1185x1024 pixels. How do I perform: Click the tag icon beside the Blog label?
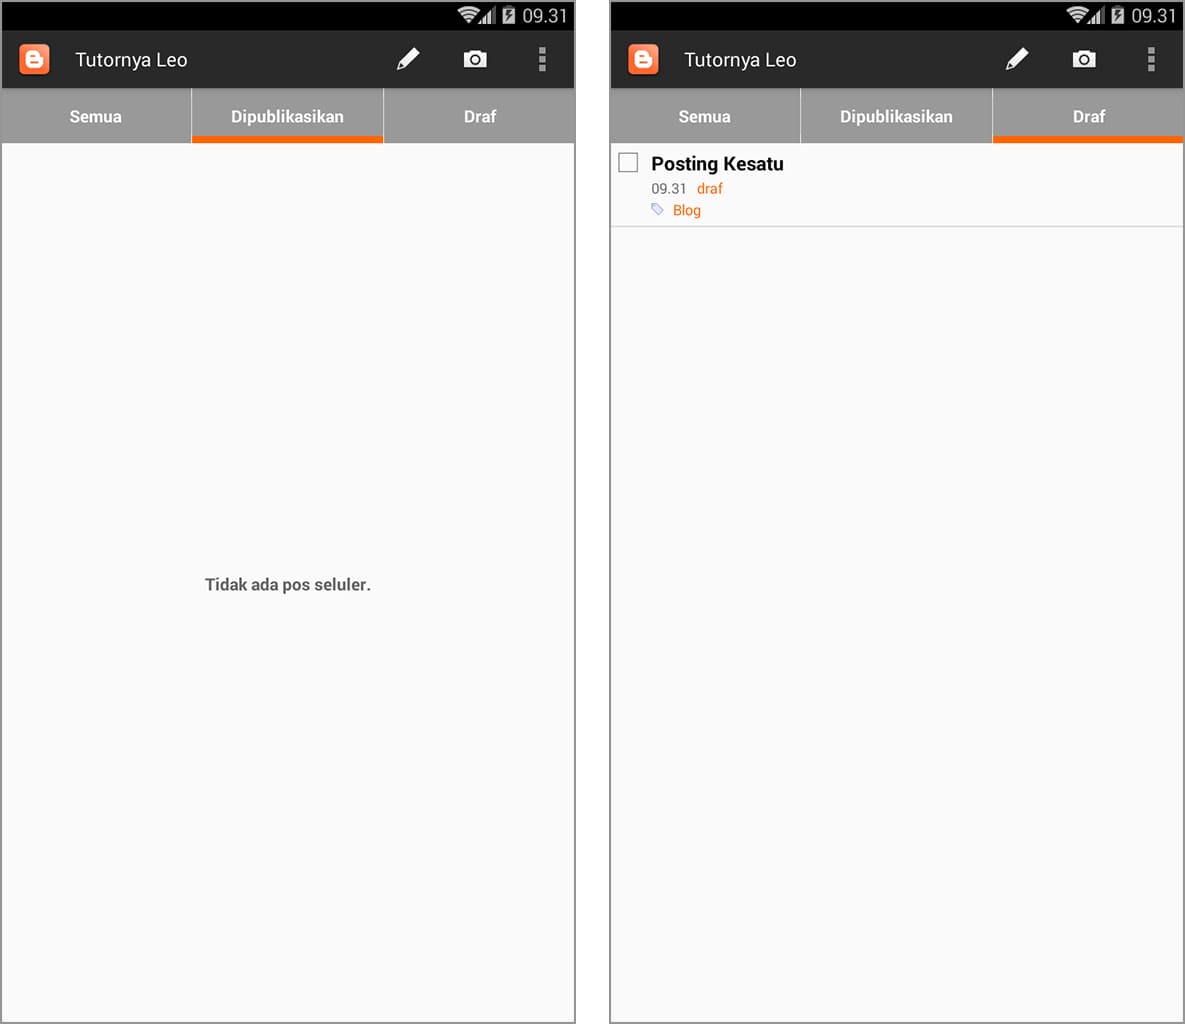[657, 210]
